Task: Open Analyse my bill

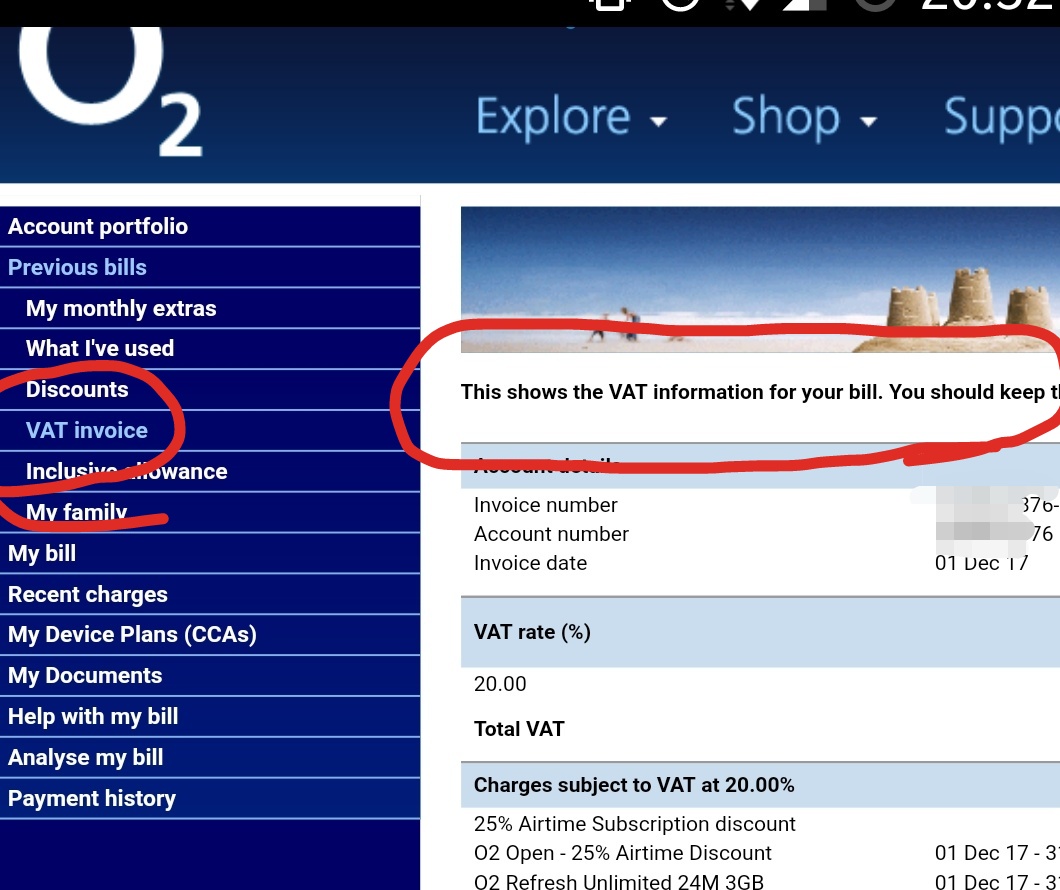Action: [85, 758]
